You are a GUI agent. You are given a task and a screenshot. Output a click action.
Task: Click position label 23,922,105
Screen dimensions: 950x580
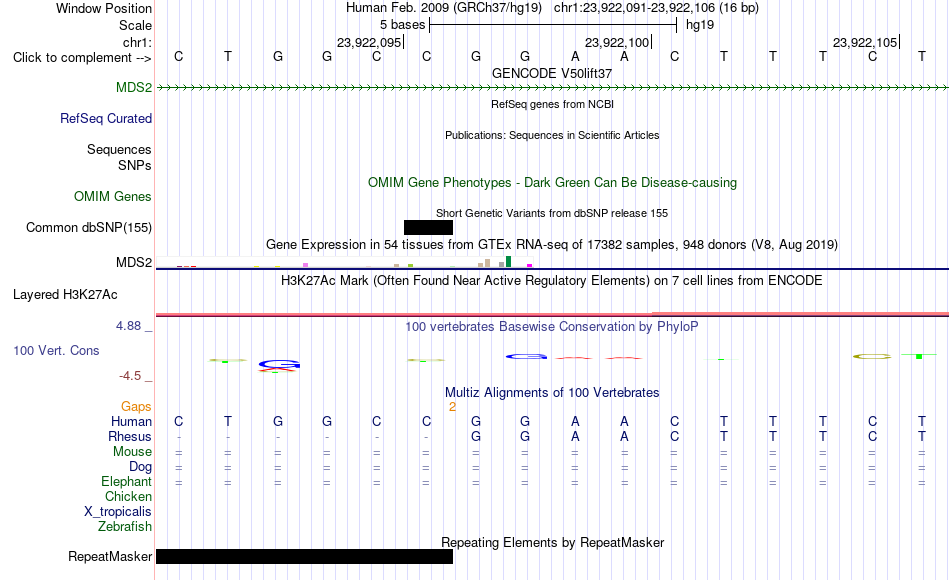pos(865,42)
